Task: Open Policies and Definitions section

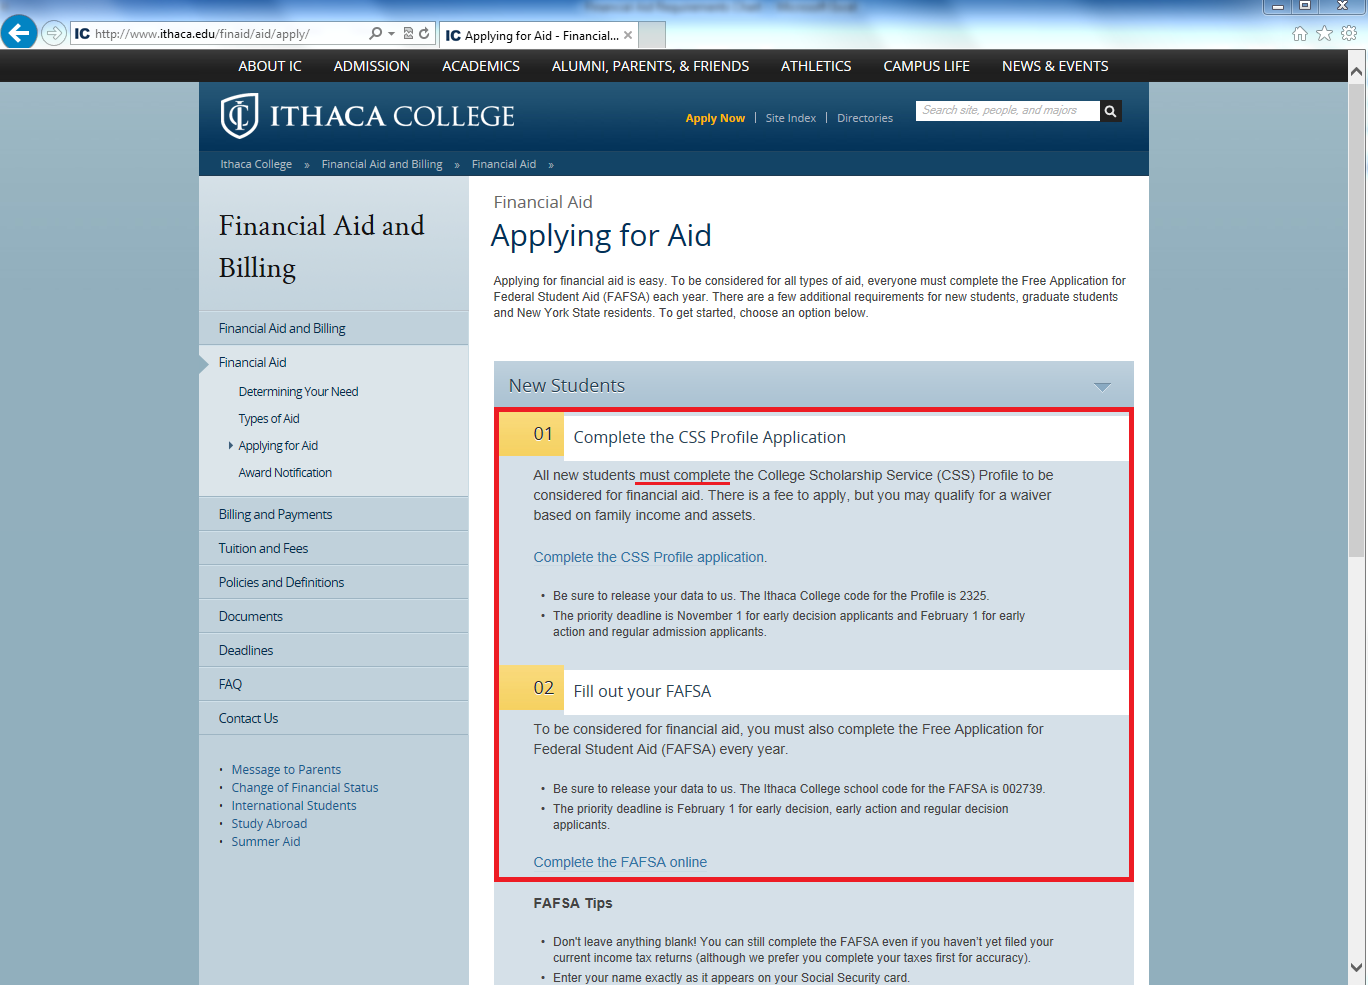Action: (334, 582)
